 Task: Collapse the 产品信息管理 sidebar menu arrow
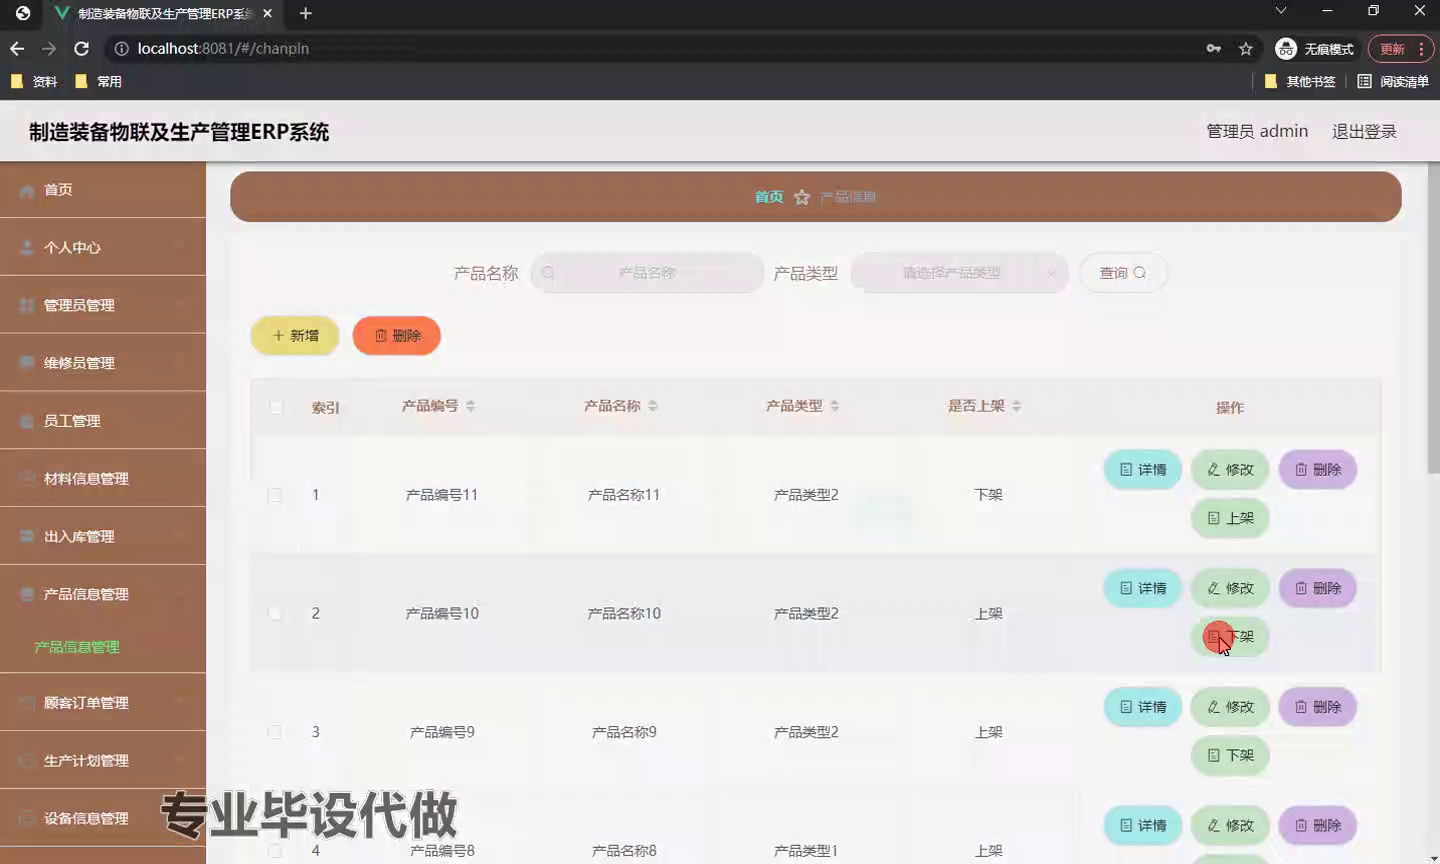[180, 594]
